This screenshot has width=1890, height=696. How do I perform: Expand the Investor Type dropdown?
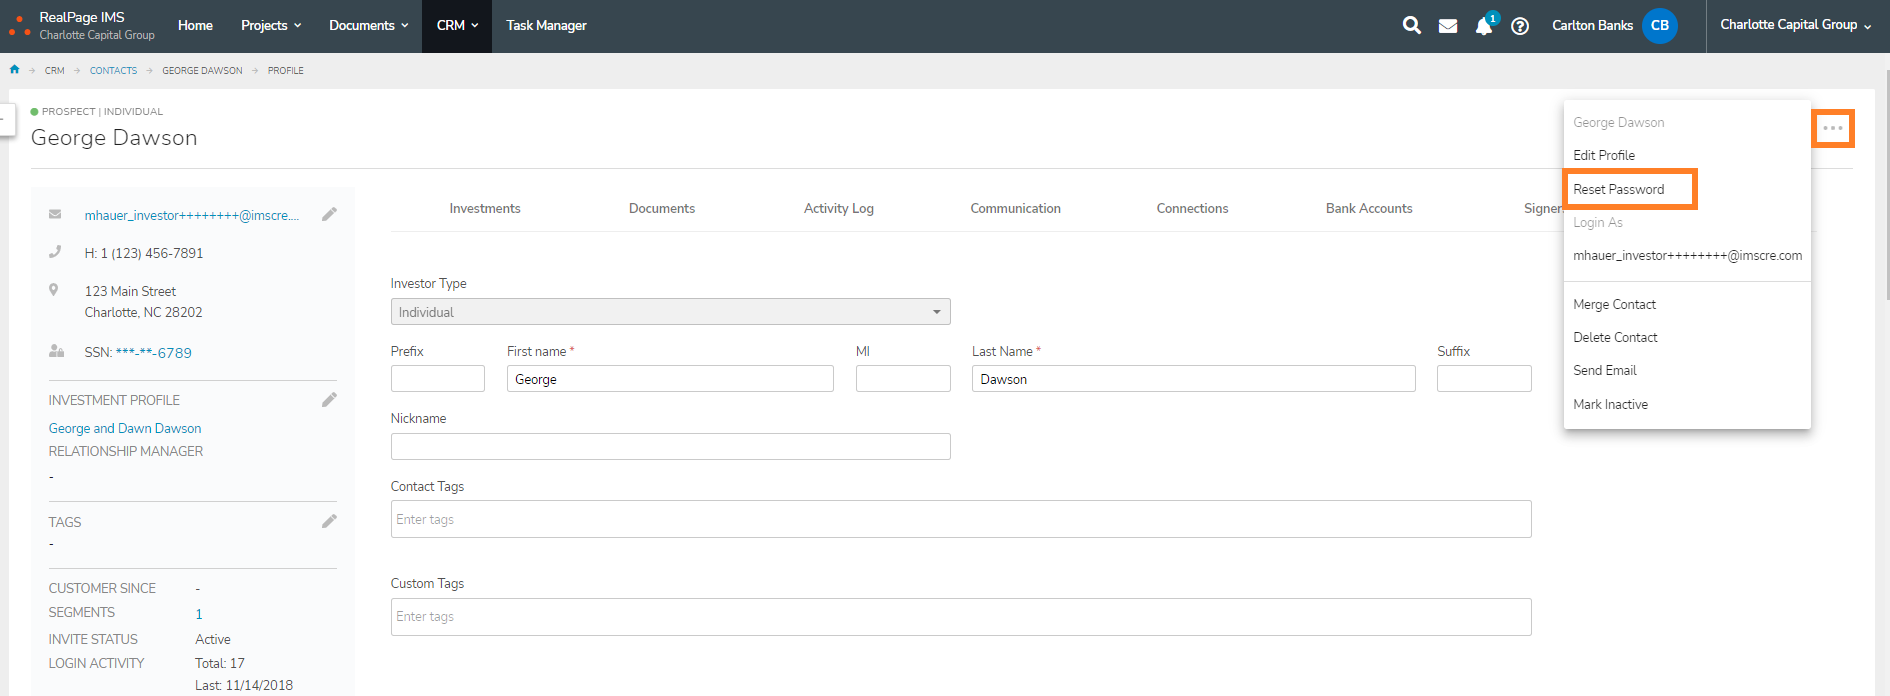[670, 312]
